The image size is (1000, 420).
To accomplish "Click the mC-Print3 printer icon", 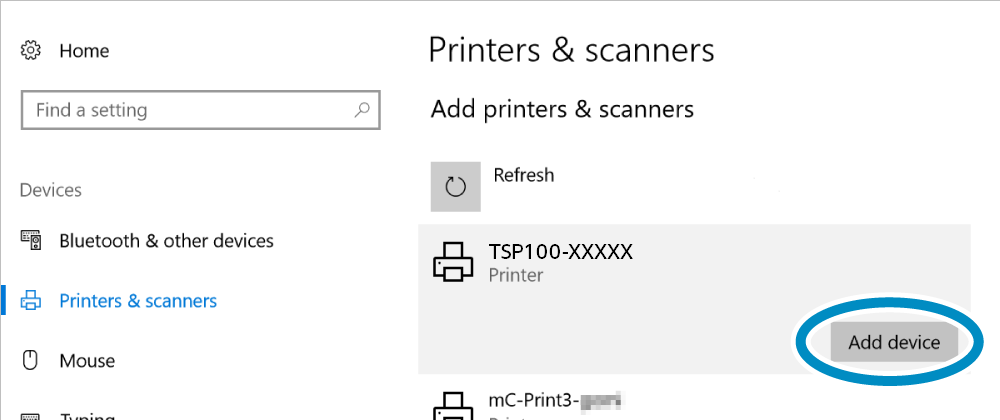I will (453, 404).
